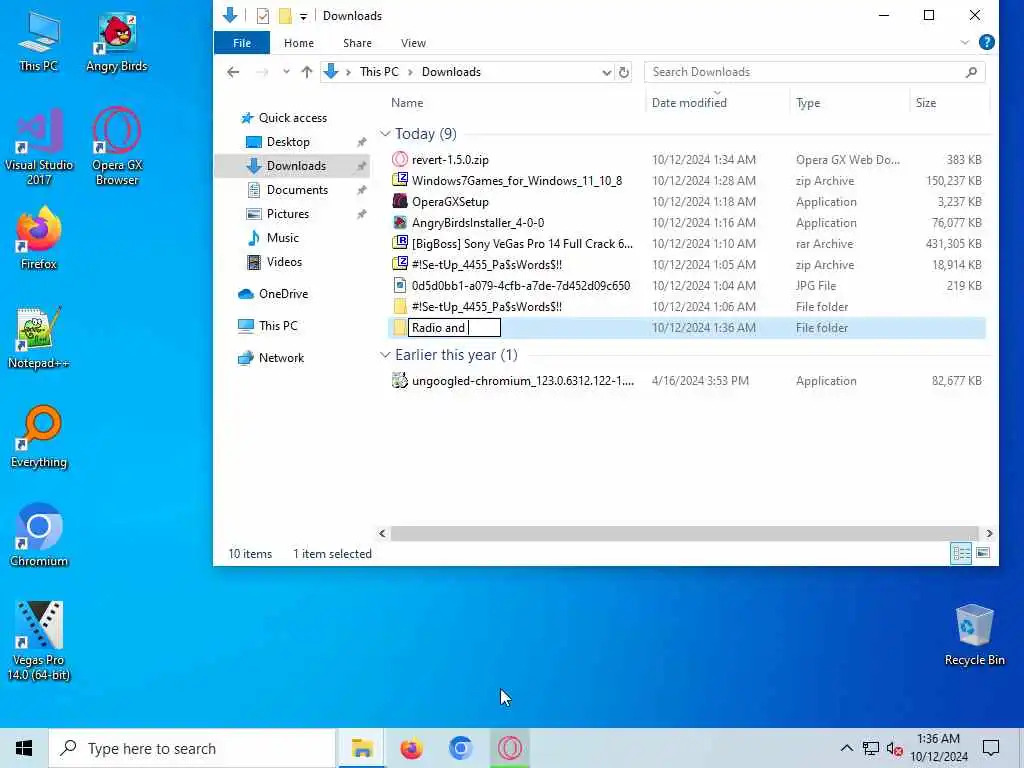Open Music in navigation pane

[282, 238]
